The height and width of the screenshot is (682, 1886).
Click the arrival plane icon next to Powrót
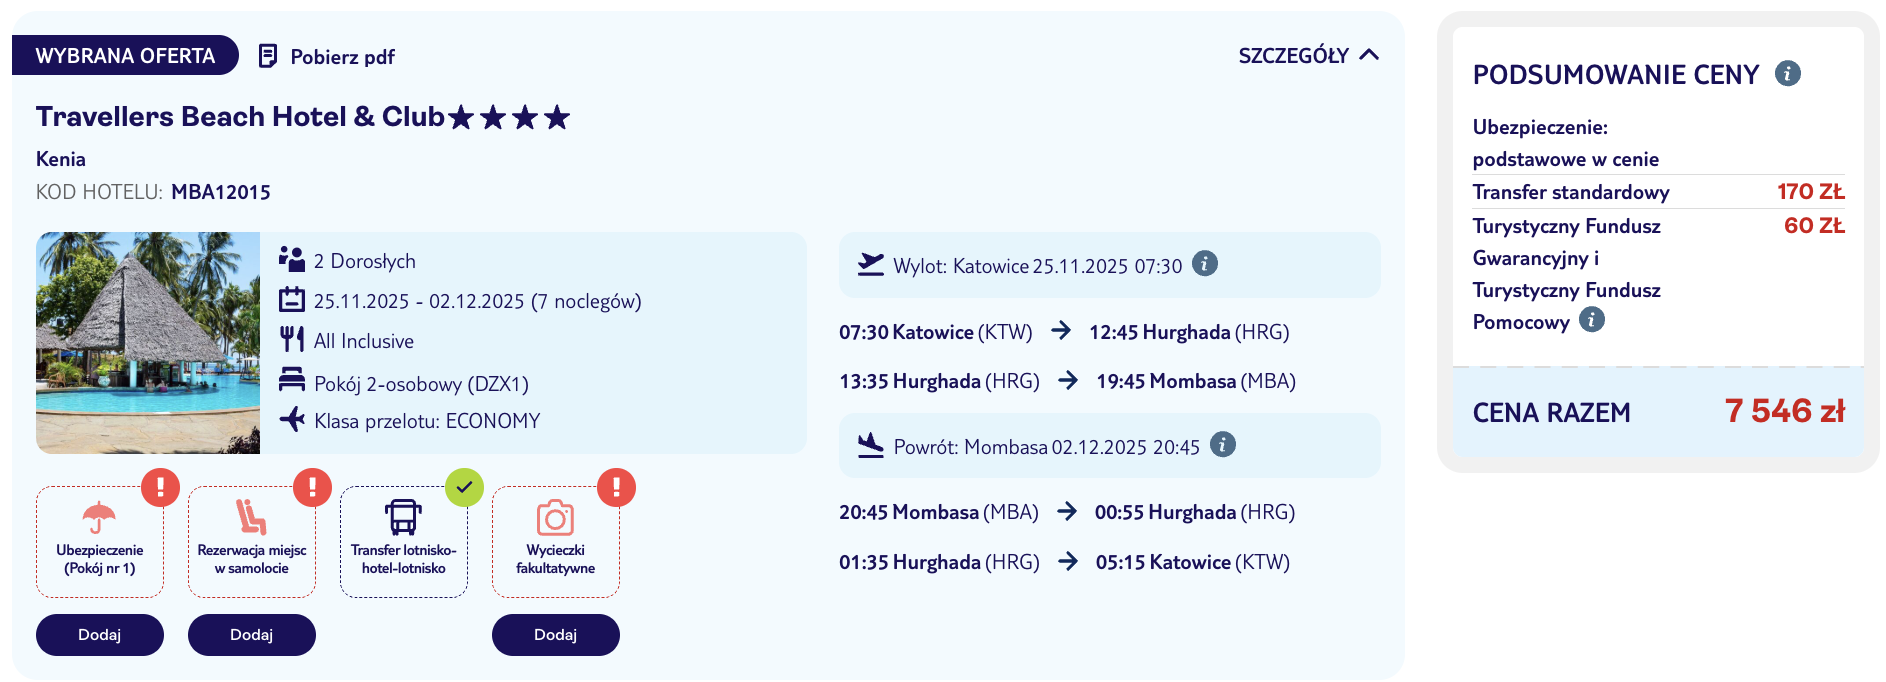click(871, 445)
